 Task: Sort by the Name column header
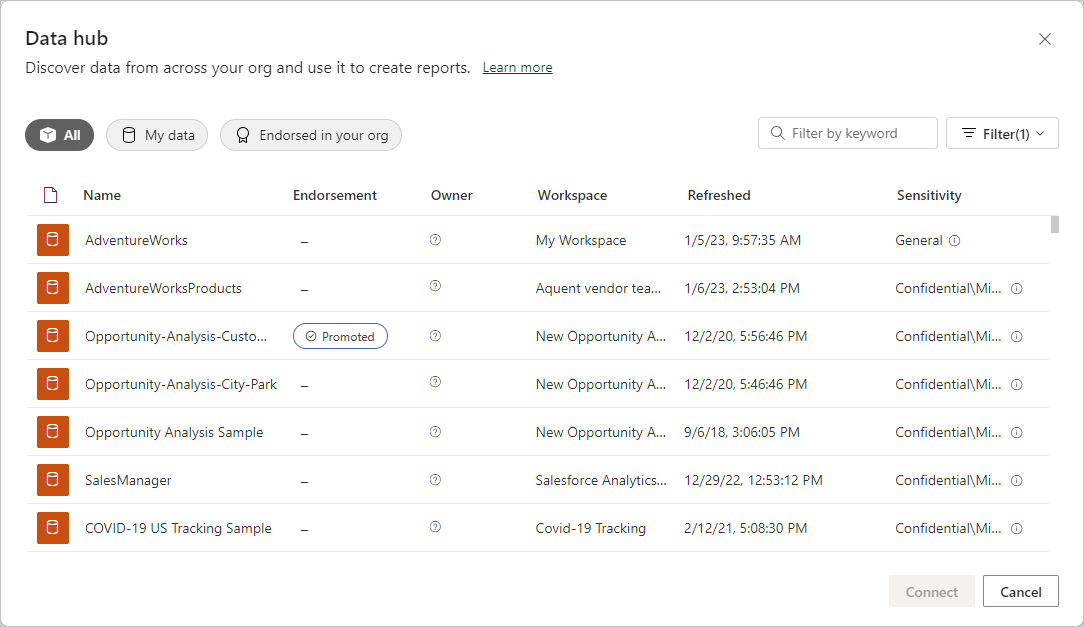coord(102,195)
